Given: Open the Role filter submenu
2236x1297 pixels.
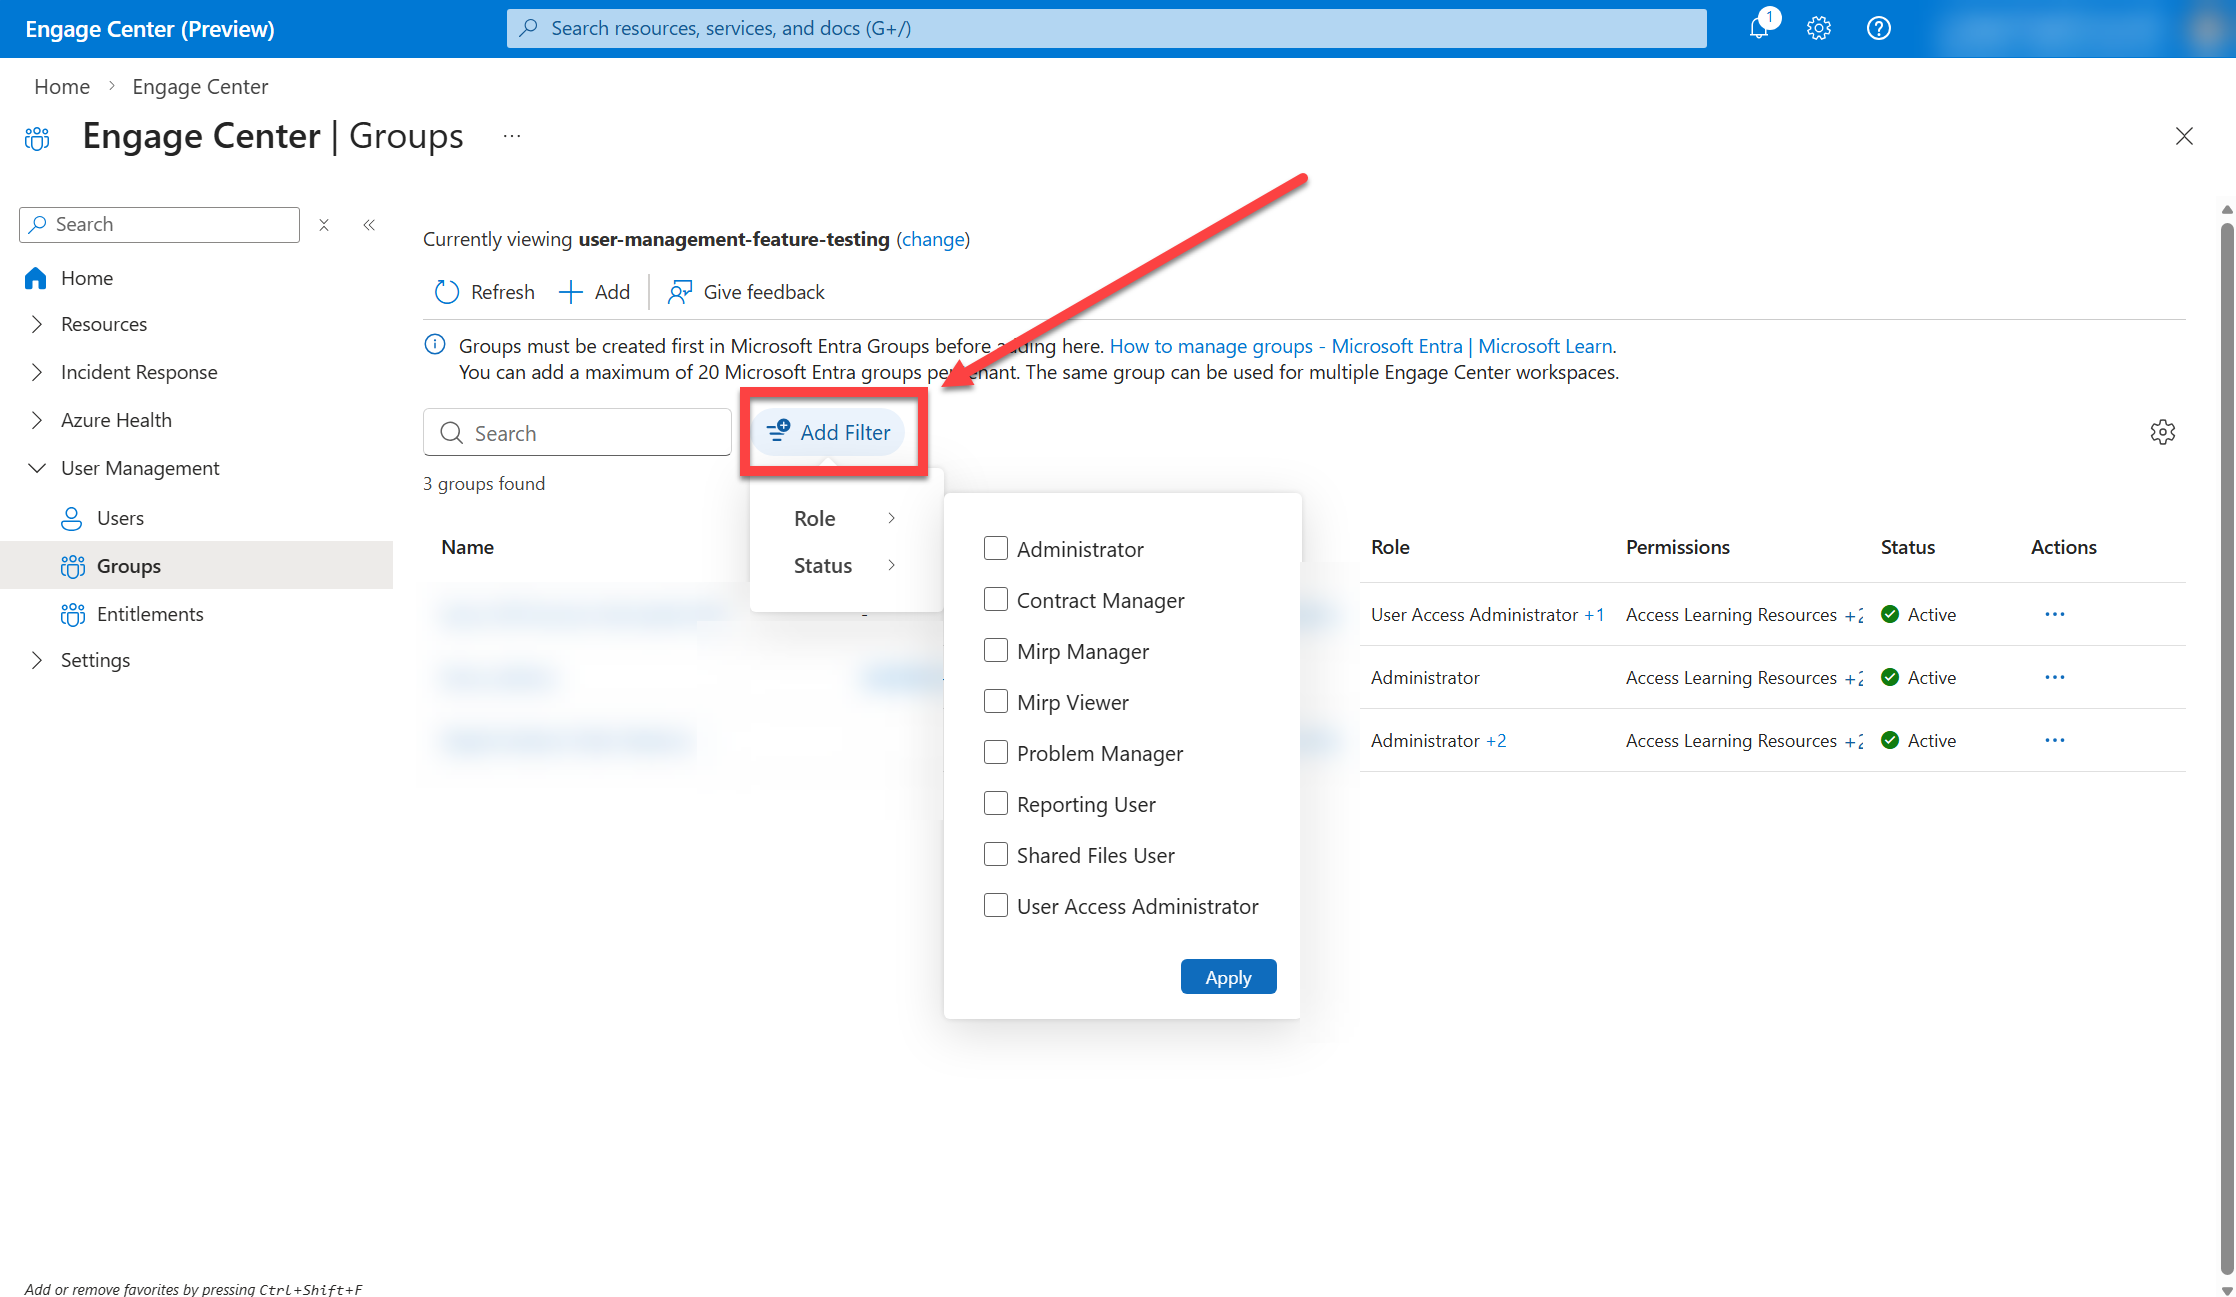Looking at the screenshot, I should (x=845, y=518).
